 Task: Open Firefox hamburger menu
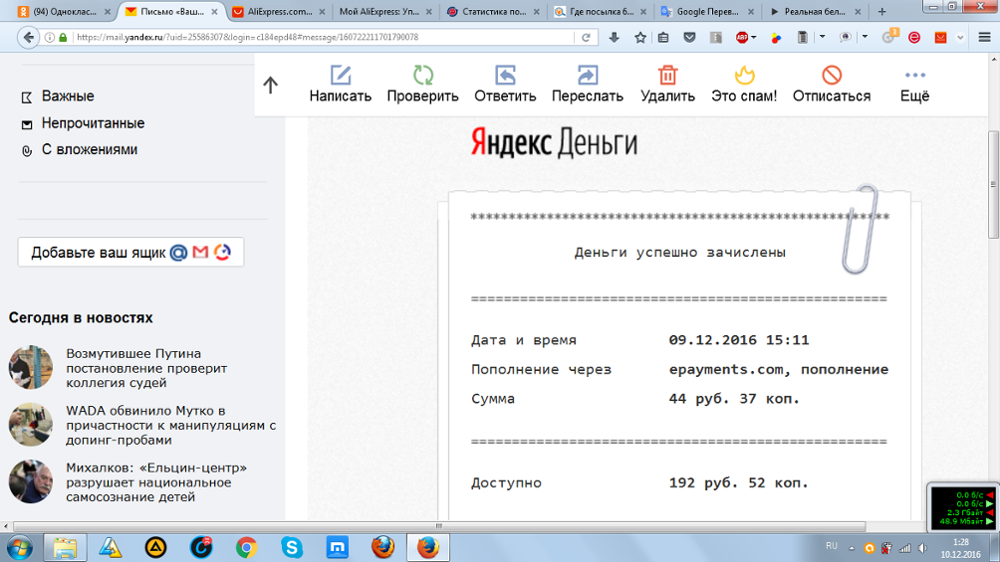[x=985, y=38]
